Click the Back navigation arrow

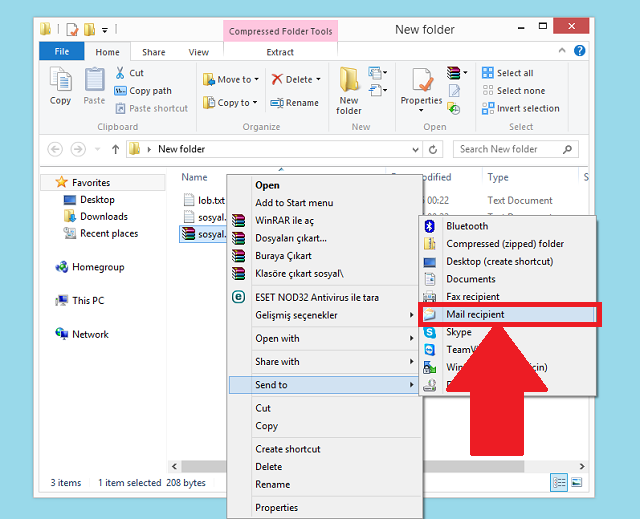point(55,149)
